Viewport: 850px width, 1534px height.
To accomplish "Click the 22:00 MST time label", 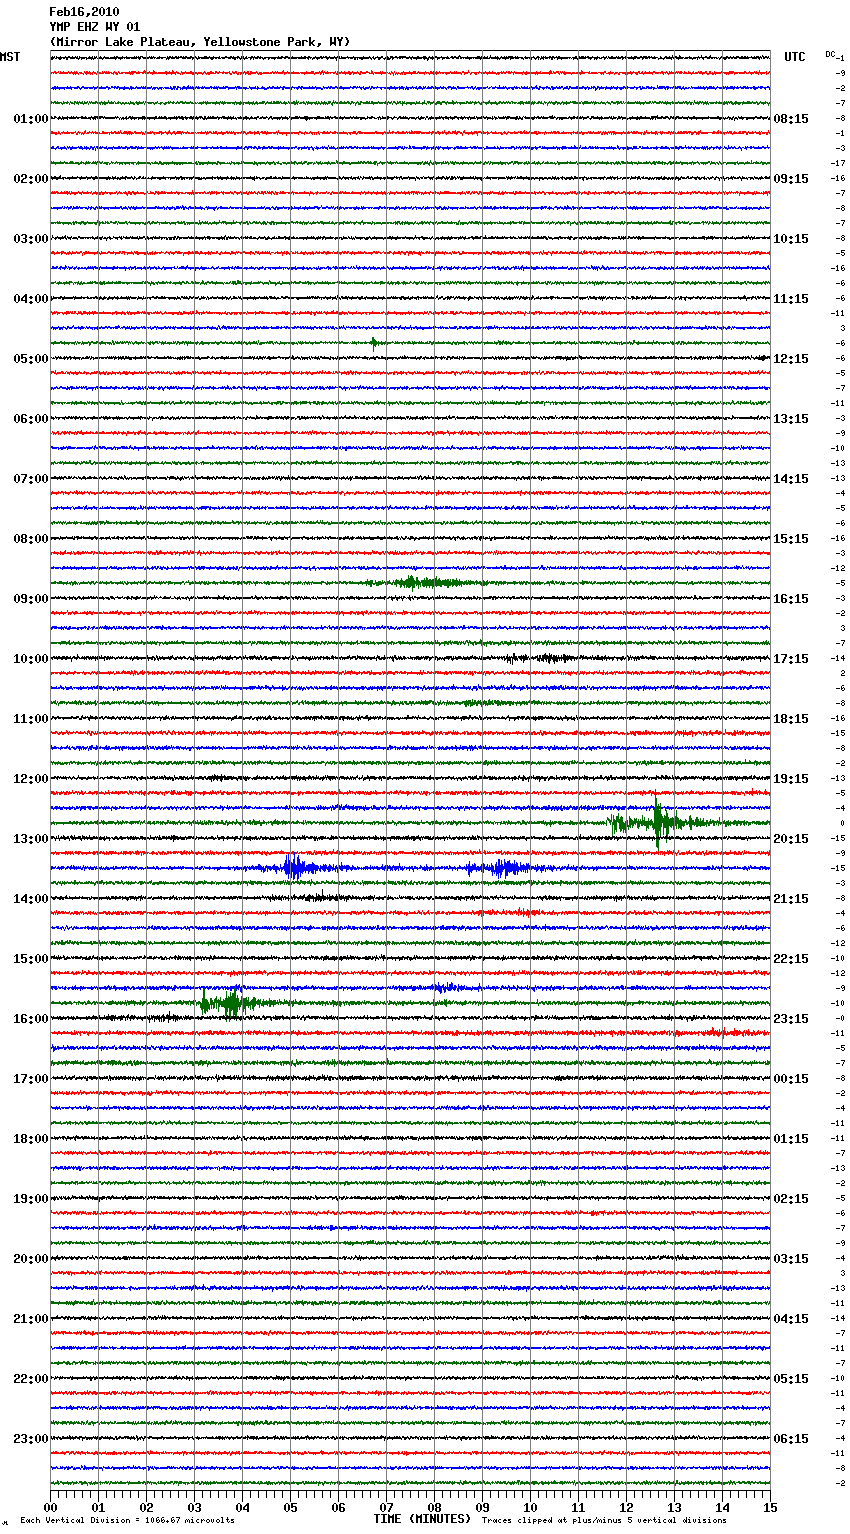I will click(31, 1379).
